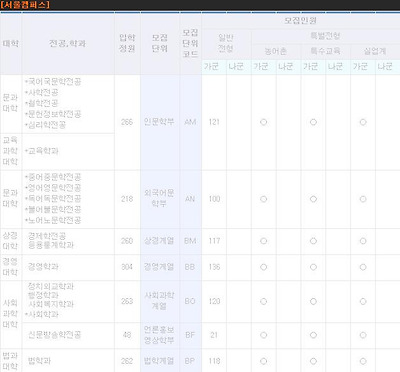Select the 상경계열 recruitment unit

click(159, 241)
